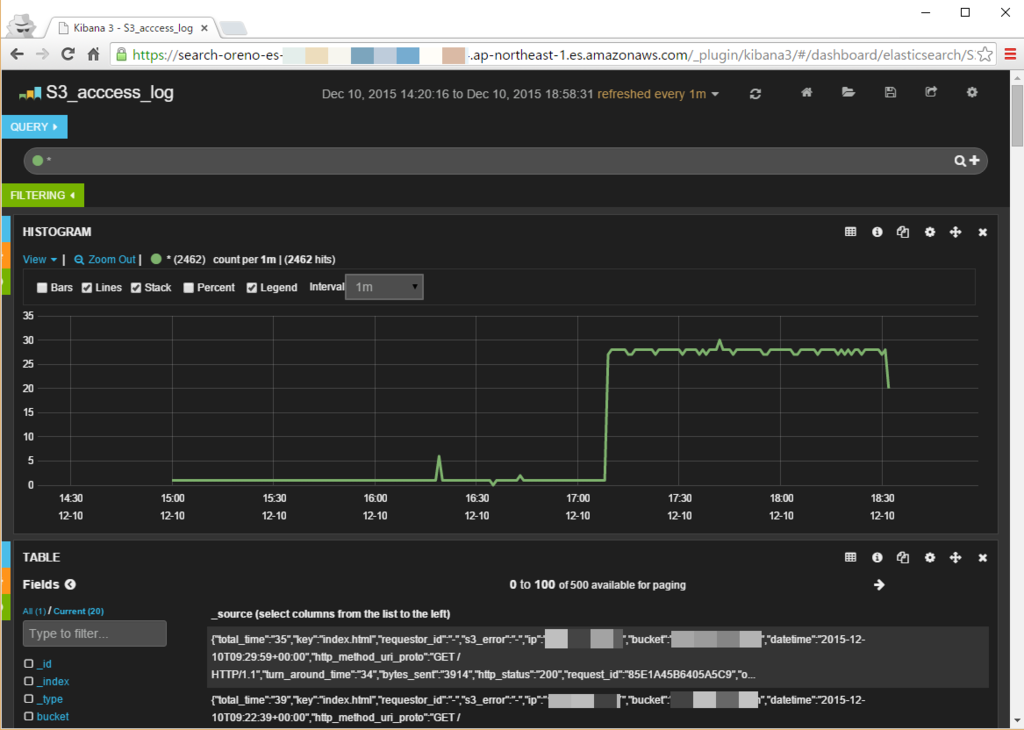Remove the Histogram panel
Screen dimensions: 1024x730
pos(982,232)
